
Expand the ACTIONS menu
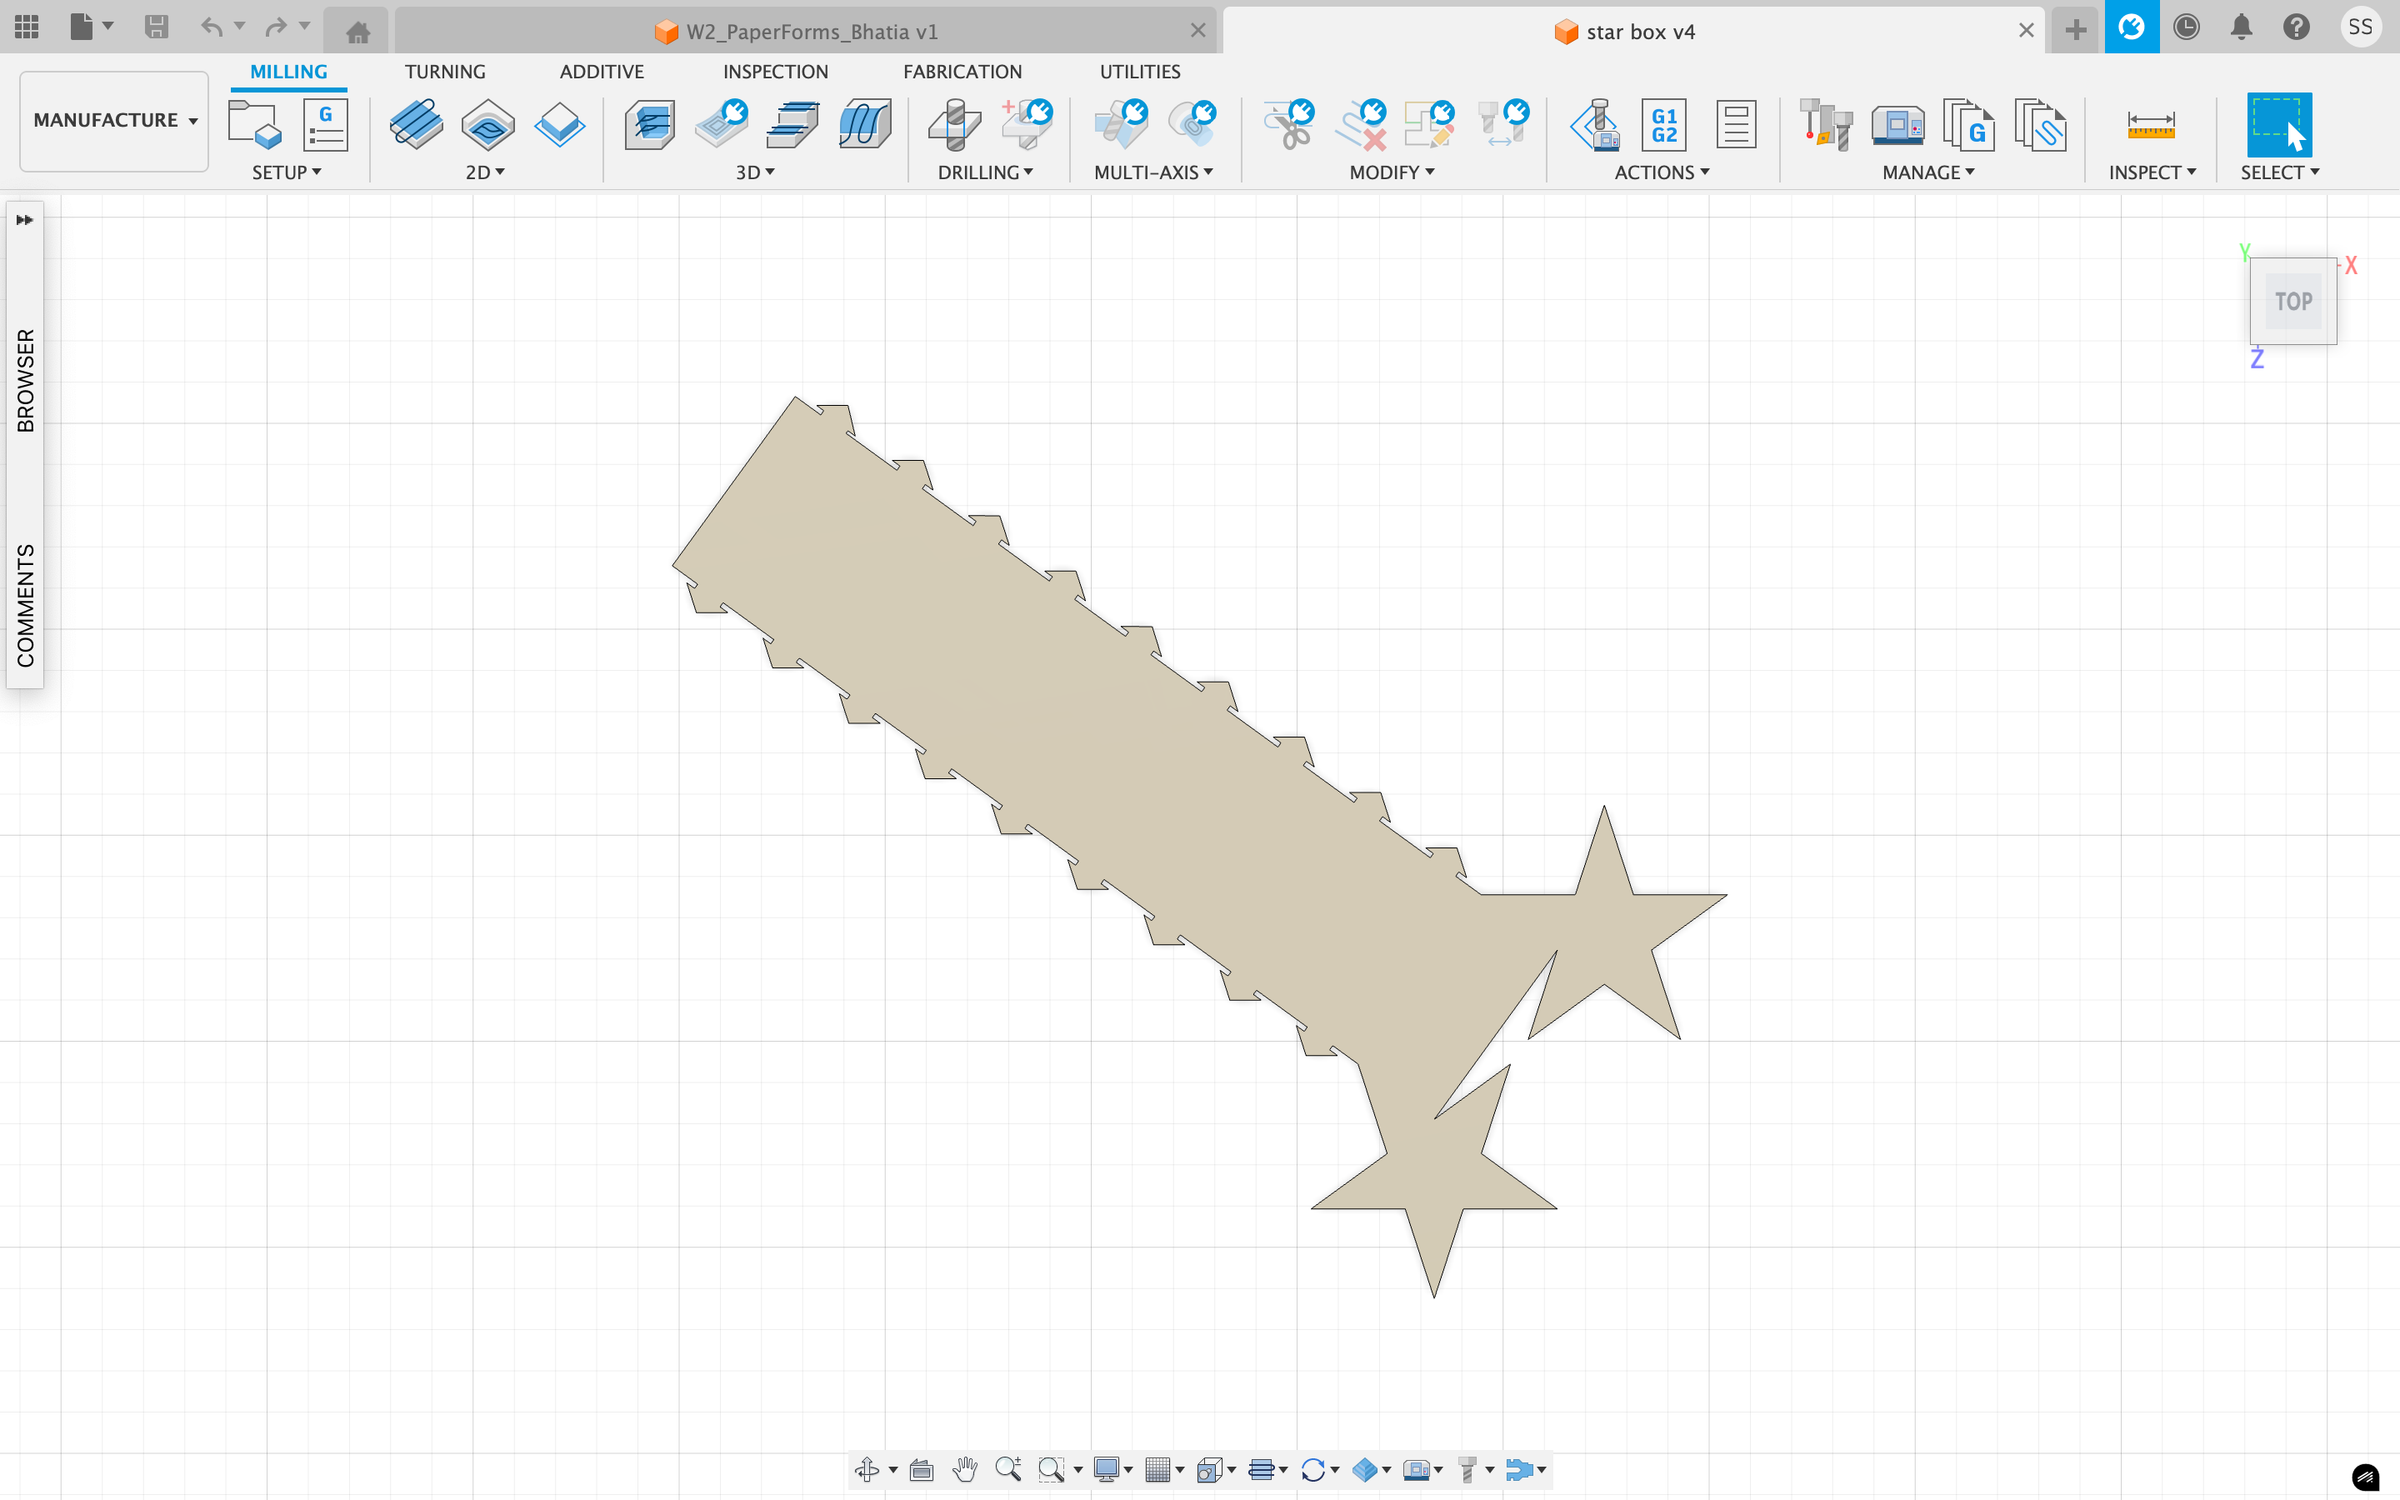point(1662,172)
